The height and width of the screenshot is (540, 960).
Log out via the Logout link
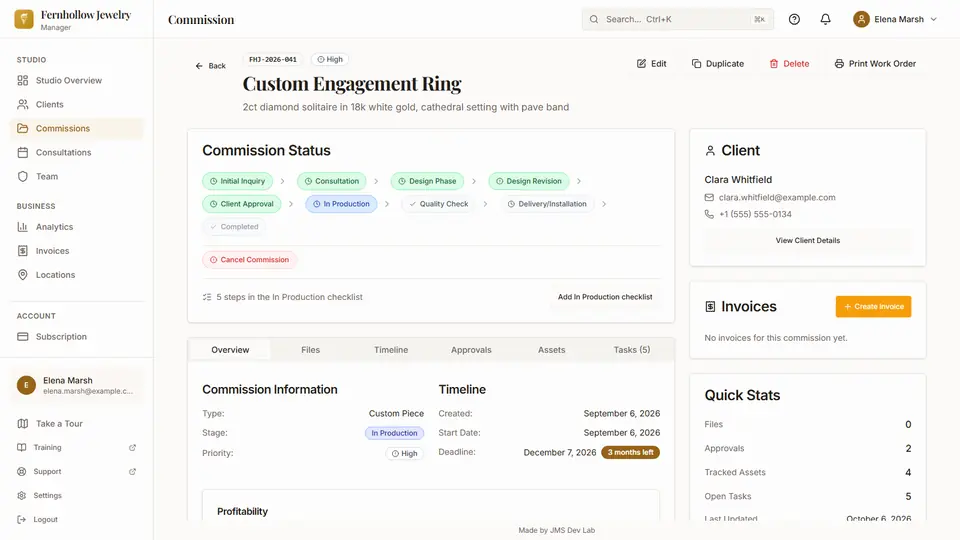pos(77,519)
